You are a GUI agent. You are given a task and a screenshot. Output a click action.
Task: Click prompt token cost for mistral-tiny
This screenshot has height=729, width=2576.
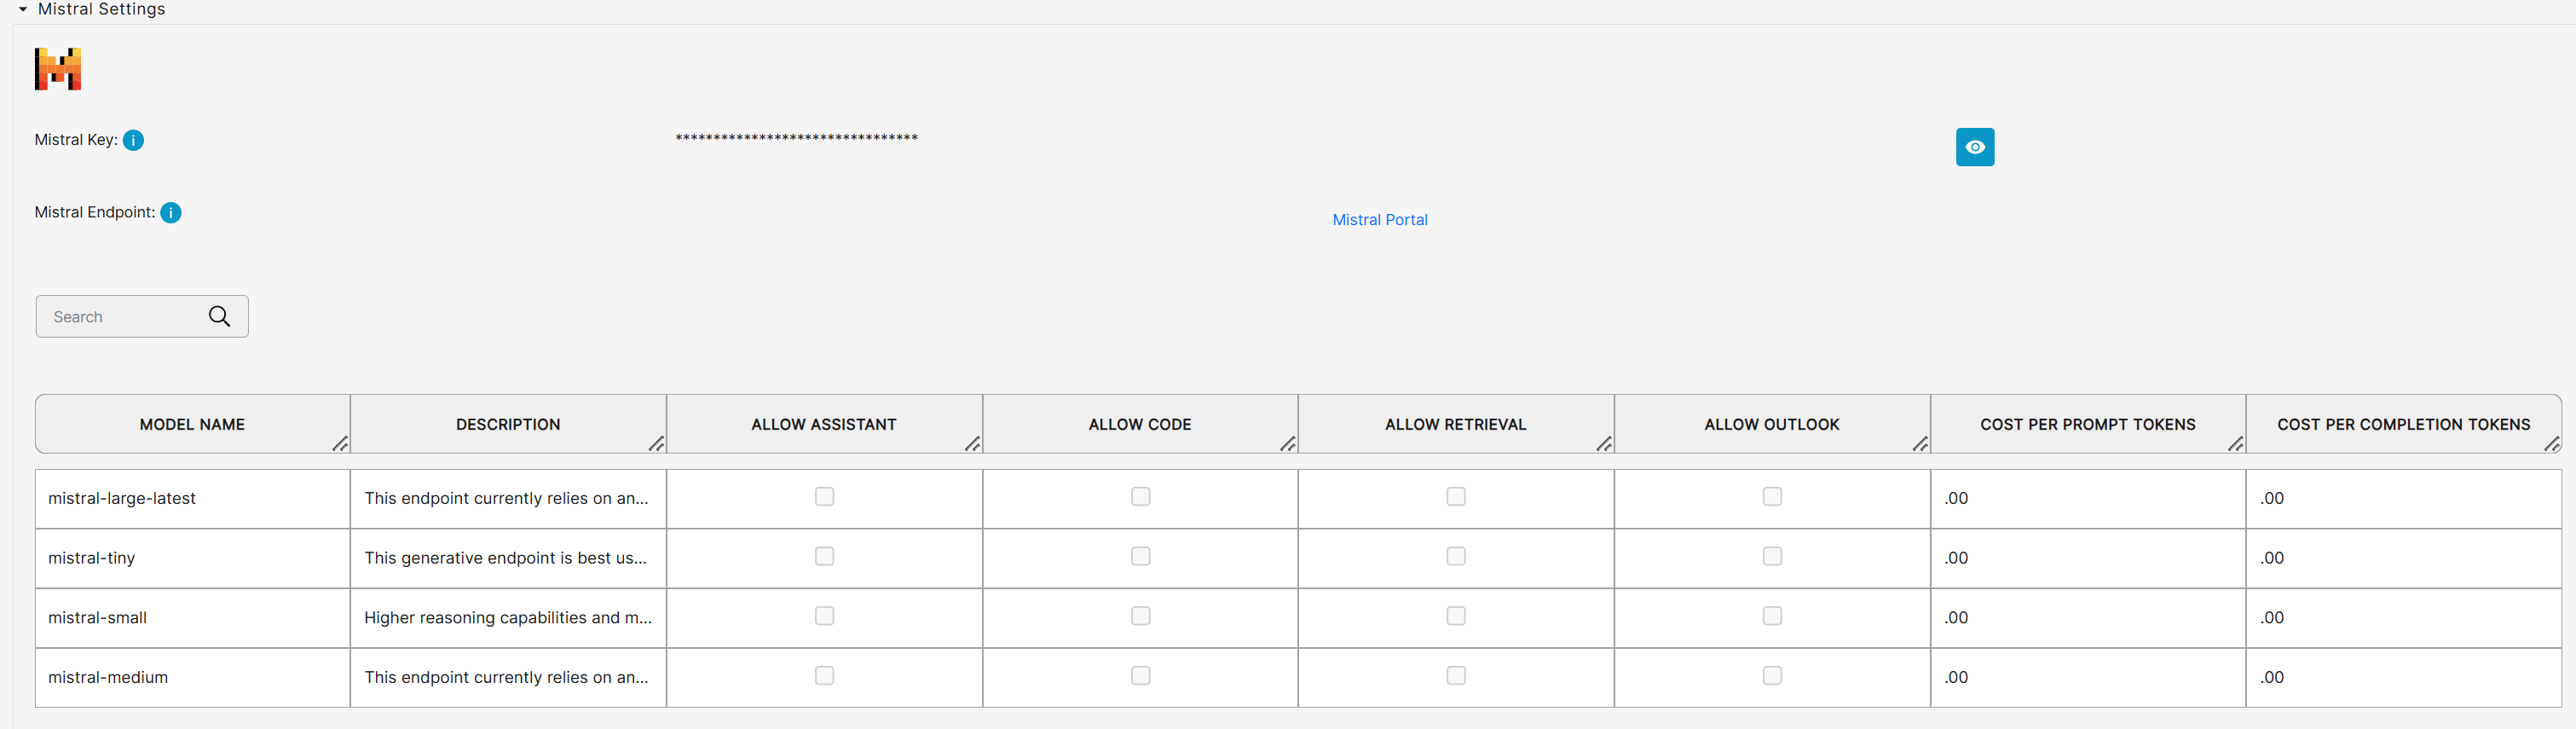tap(2087, 558)
